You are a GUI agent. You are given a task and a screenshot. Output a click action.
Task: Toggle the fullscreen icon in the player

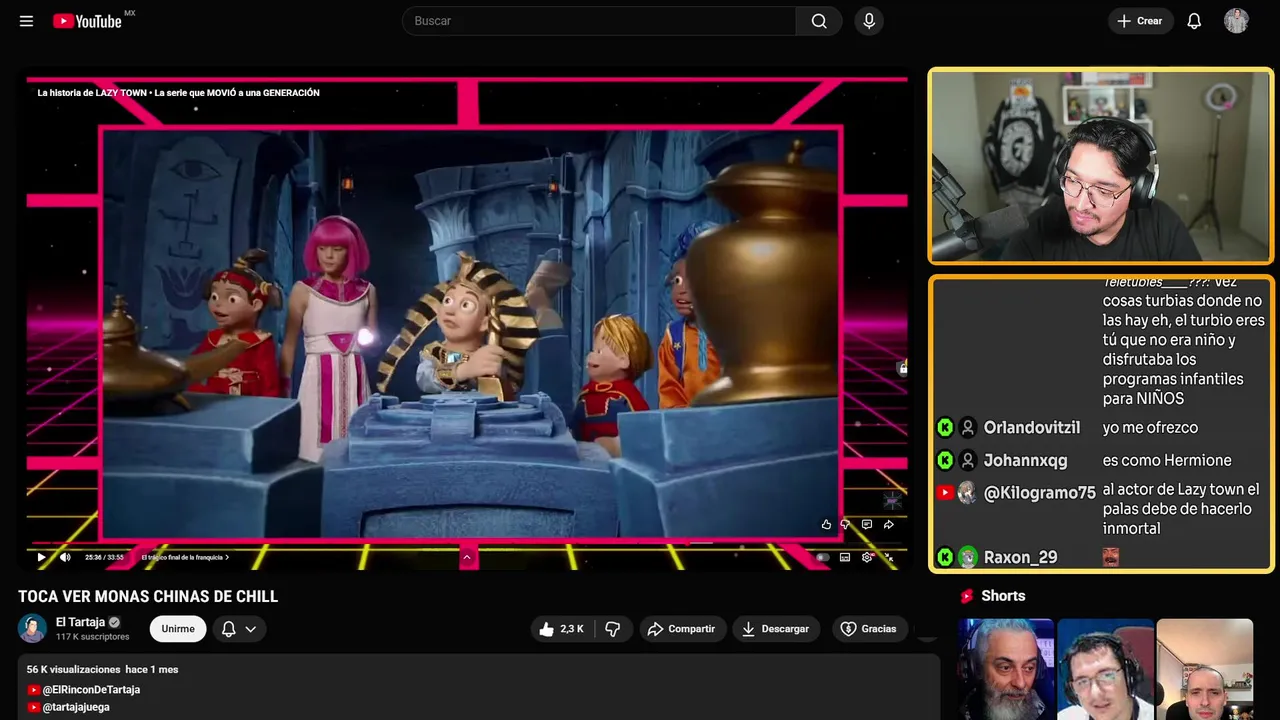click(889, 557)
